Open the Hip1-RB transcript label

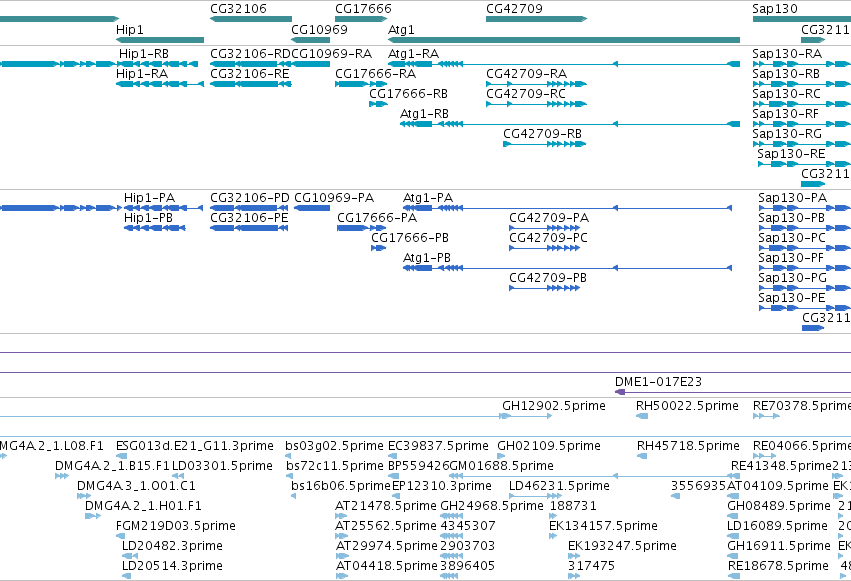coord(144,54)
